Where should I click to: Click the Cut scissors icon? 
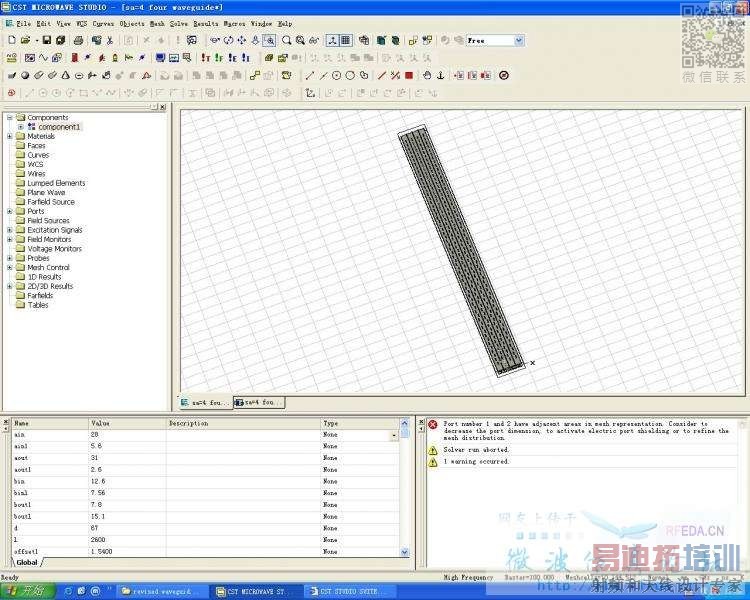(110, 40)
